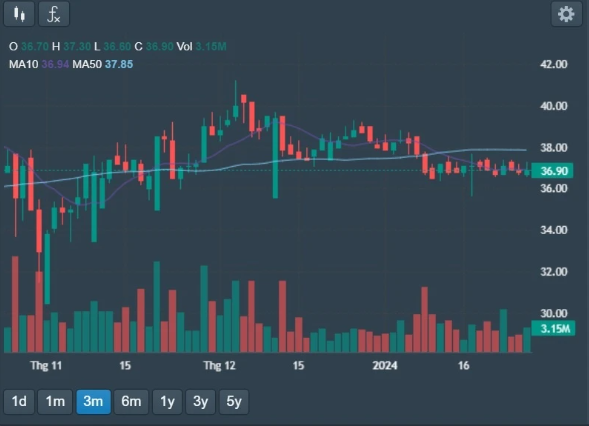Switch to the 1m time range
Viewport: 589px width, 426px height.
55,402
